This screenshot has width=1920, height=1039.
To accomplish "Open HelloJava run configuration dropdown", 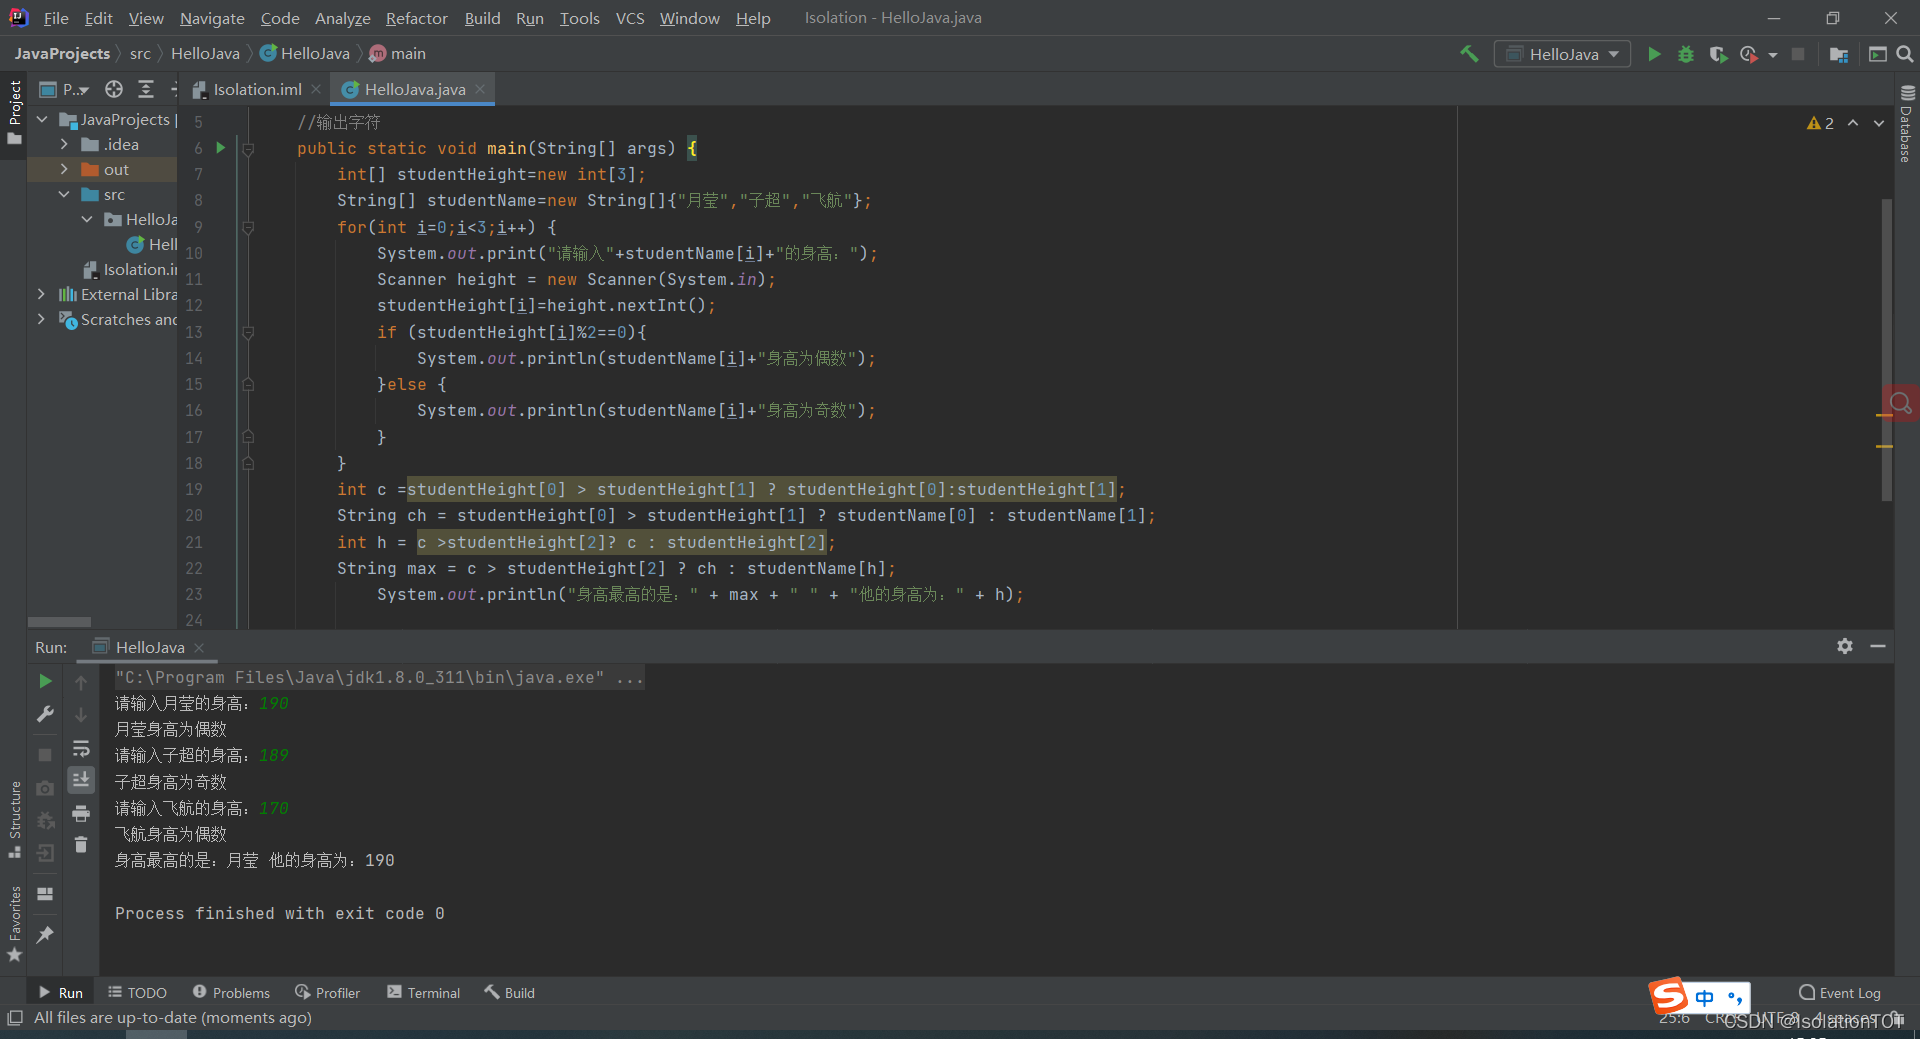I will coord(1562,54).
